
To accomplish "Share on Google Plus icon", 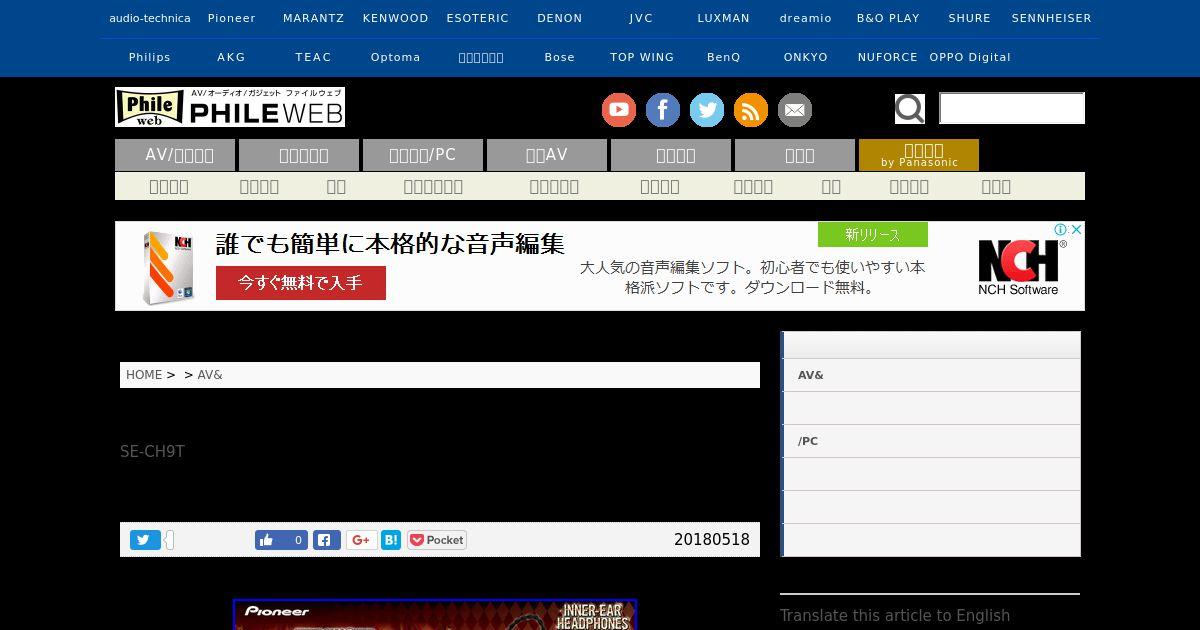I will [x=361, y=540].
